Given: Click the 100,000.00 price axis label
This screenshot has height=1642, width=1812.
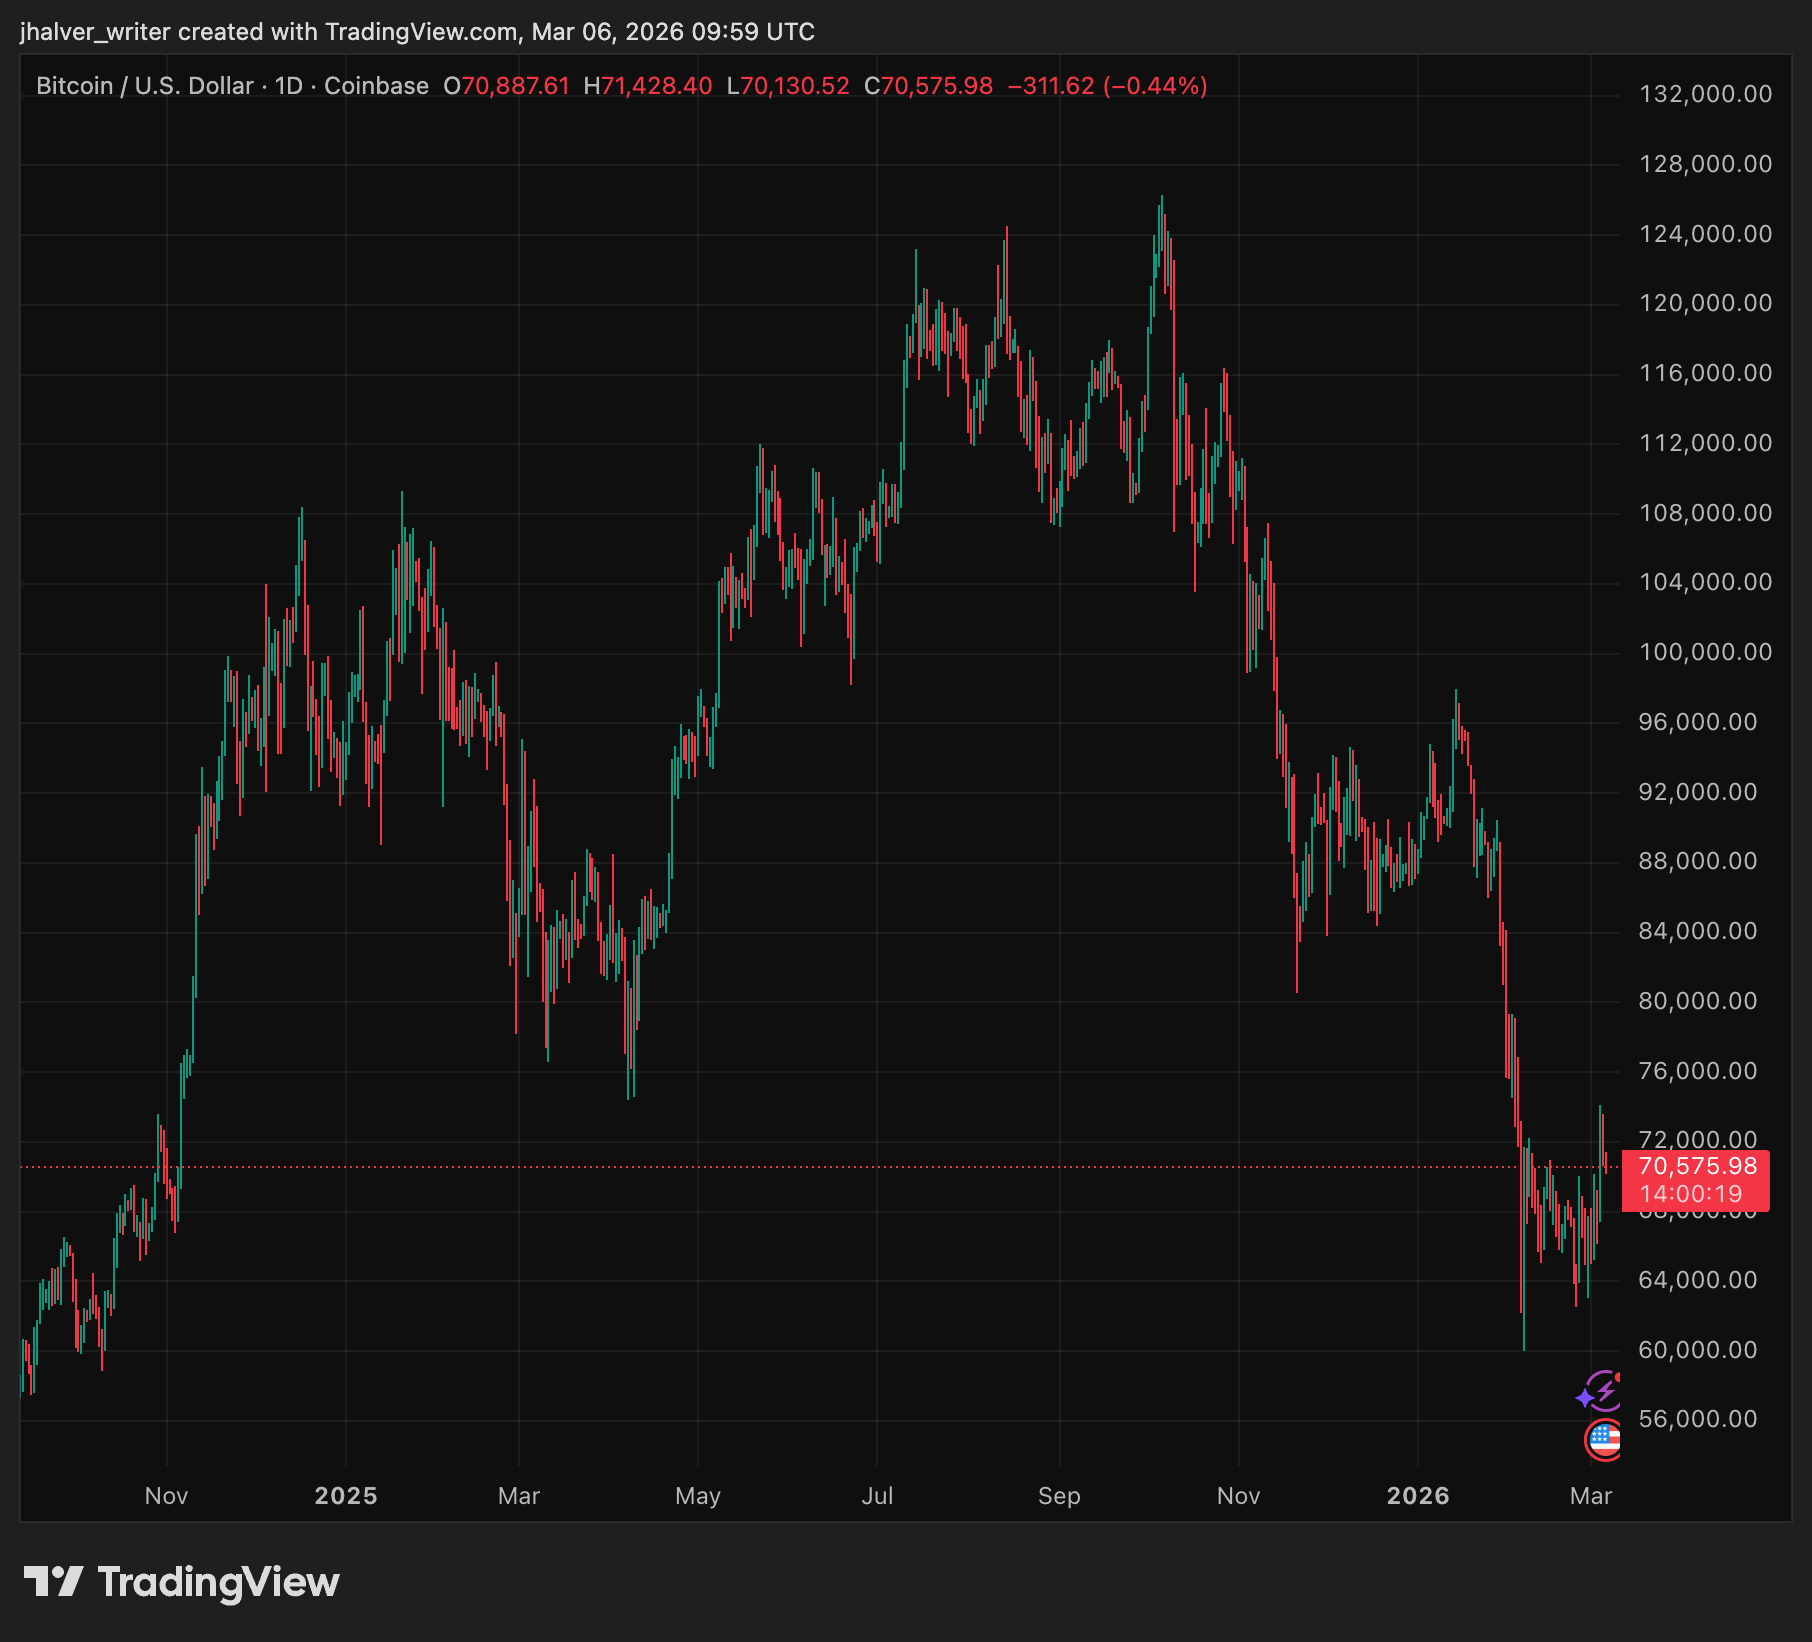Looking at the screenshot, I should (x=1705, y=652).
